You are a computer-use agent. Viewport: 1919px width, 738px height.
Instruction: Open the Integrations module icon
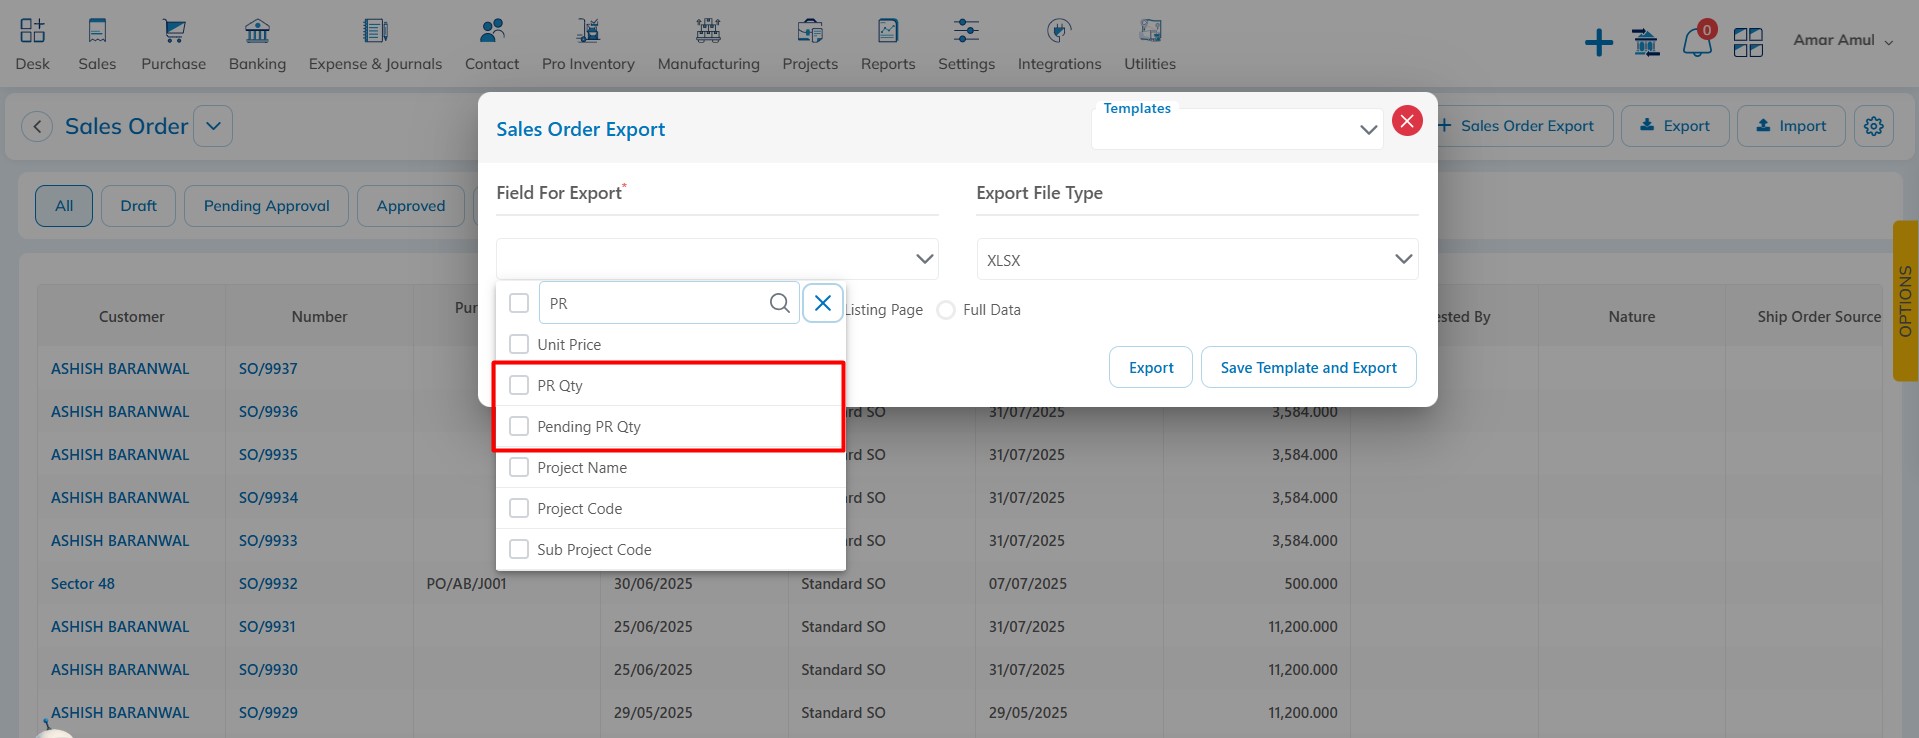tap(1059, 31)
